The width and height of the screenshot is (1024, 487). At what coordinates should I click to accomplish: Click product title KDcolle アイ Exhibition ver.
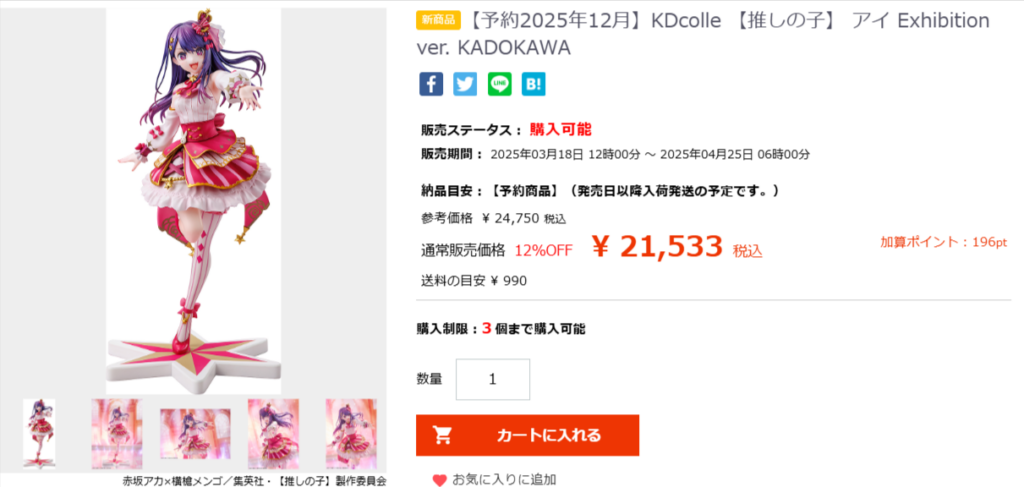pos(703,34)
